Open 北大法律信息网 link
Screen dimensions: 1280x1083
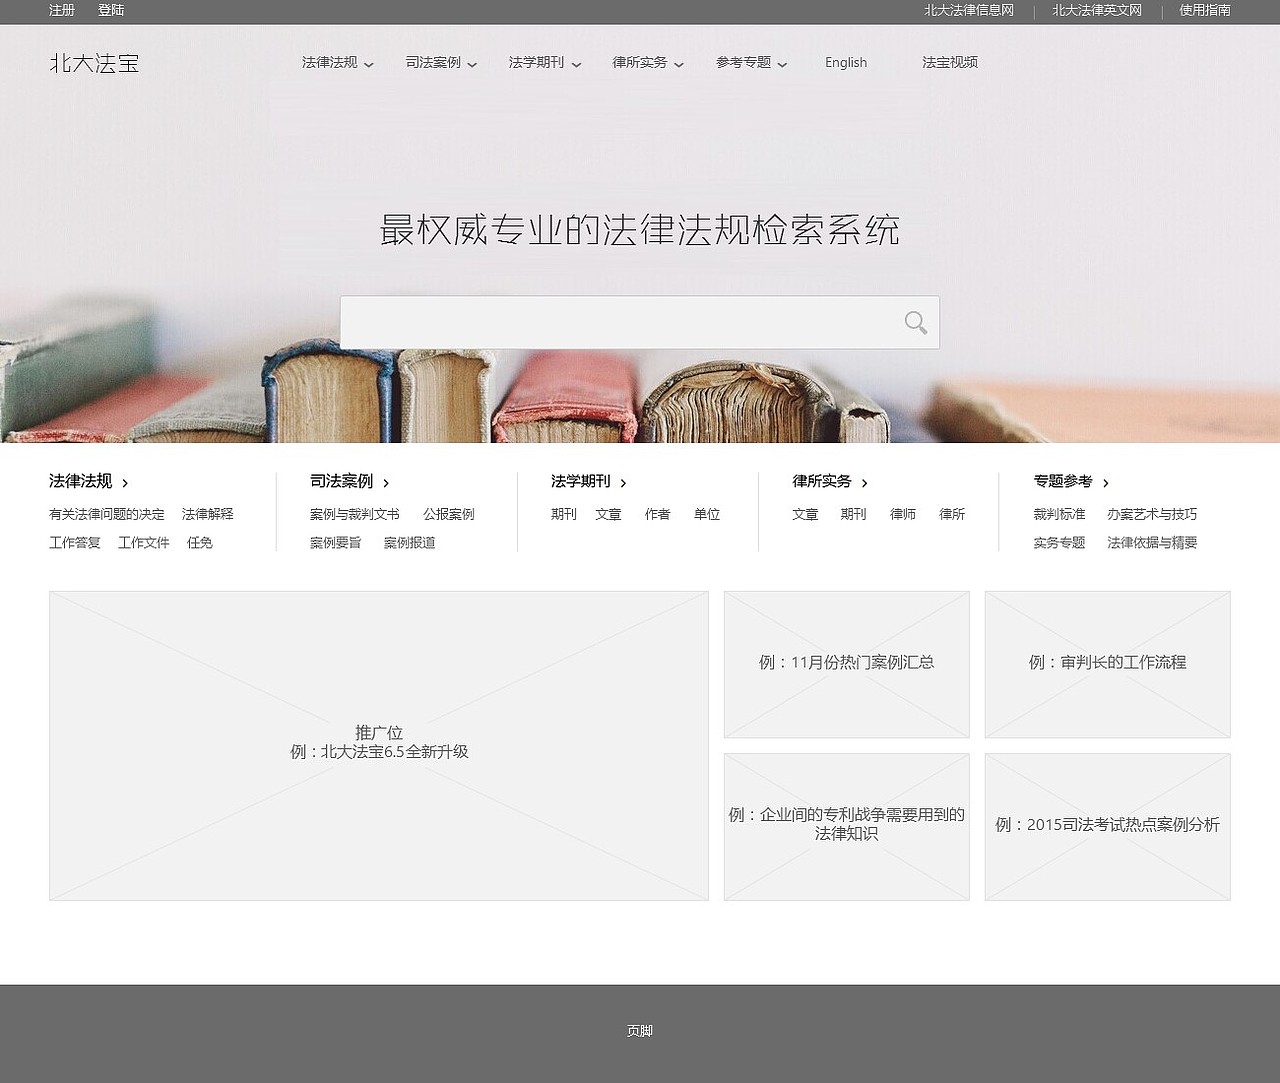tap(969, 10)
